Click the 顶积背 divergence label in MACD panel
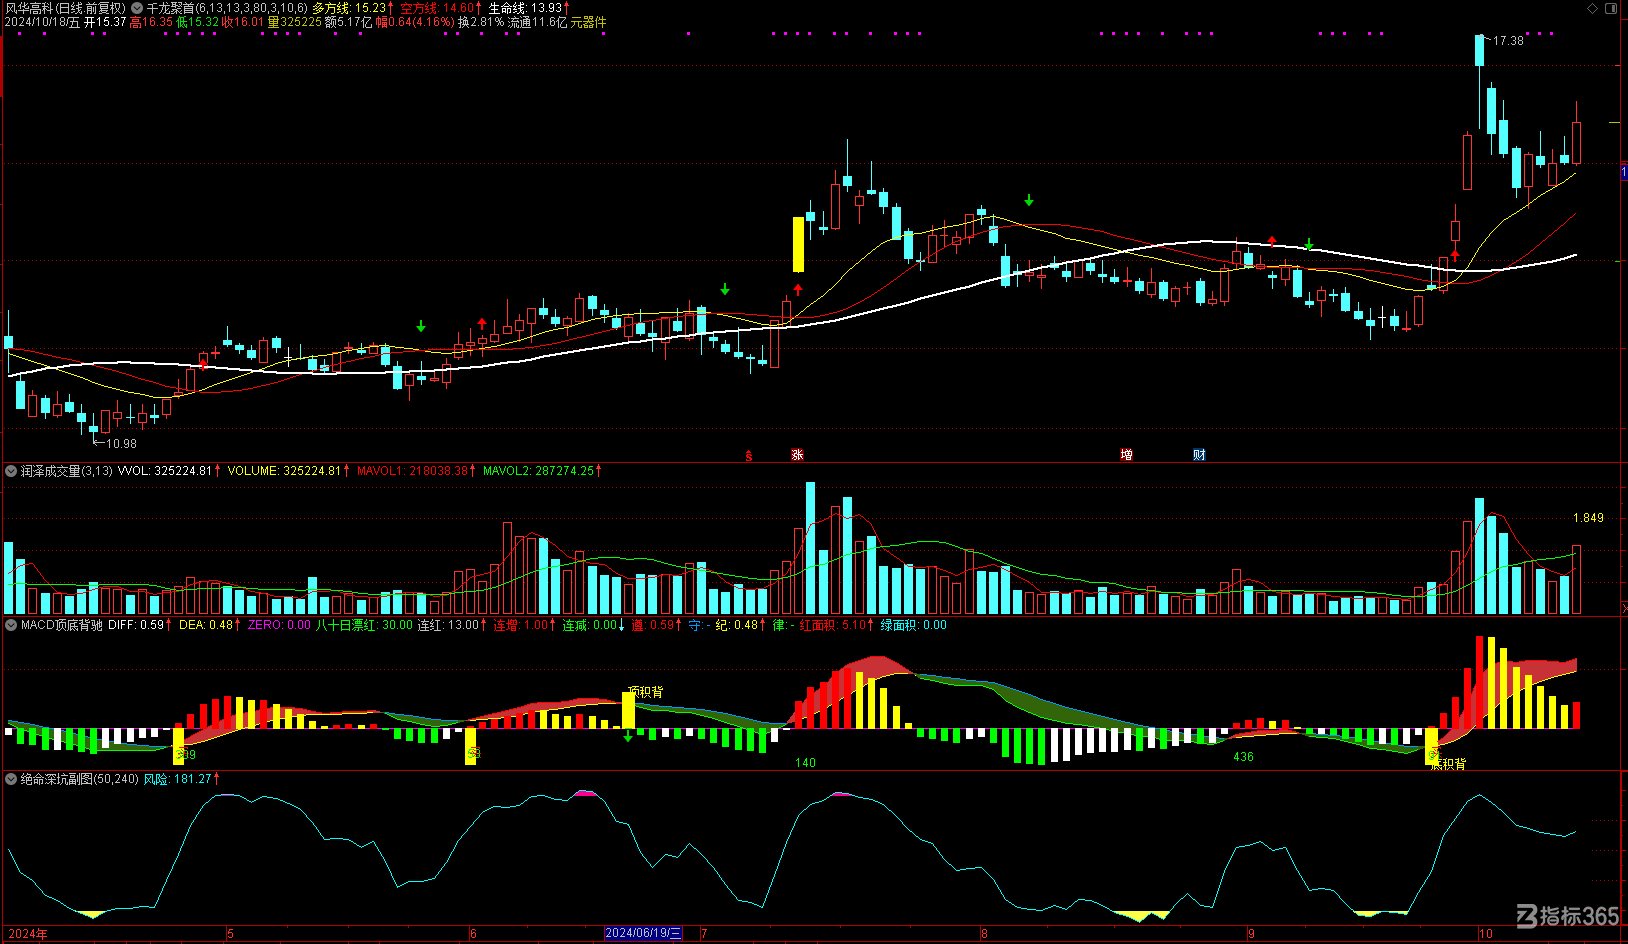 (646, 692)
